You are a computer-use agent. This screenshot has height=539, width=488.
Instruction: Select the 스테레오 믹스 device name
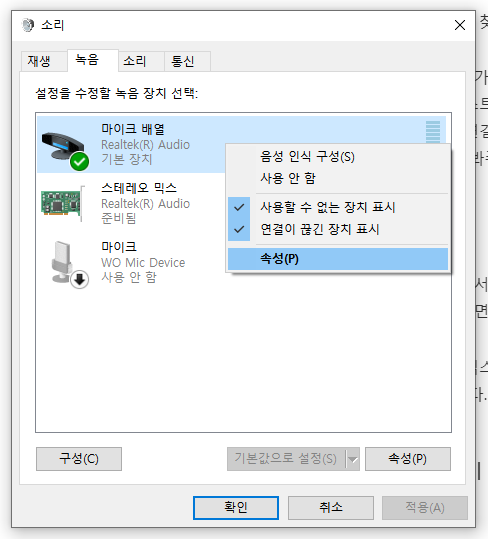click(x=139, y=188)
